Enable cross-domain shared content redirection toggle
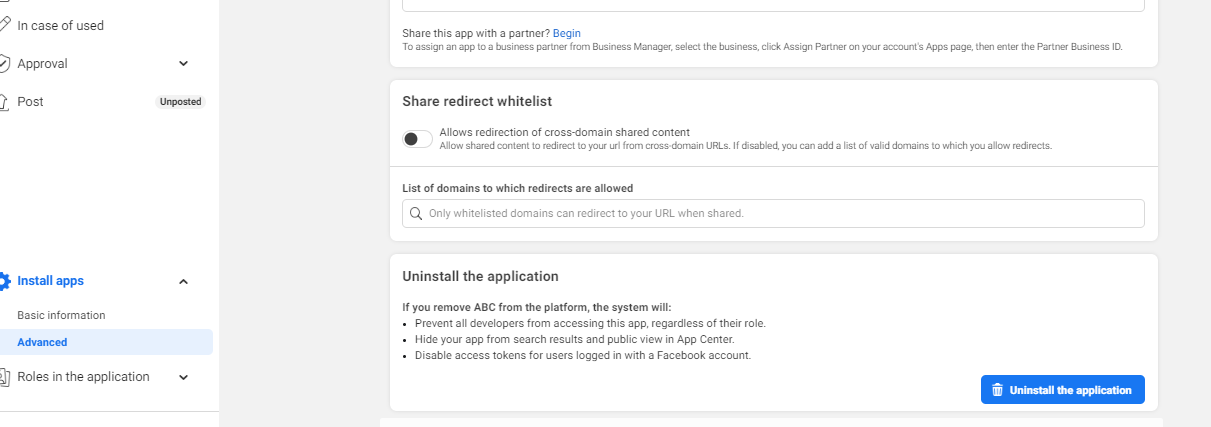1211x427 pixels. [417, 139]
